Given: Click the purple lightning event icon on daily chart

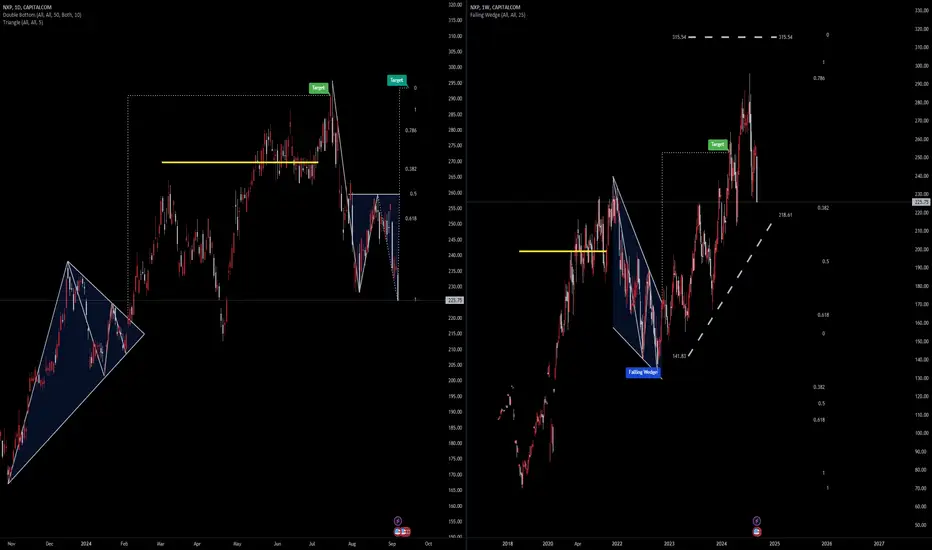Looking at the screenshot, I should tap(398, 521).
